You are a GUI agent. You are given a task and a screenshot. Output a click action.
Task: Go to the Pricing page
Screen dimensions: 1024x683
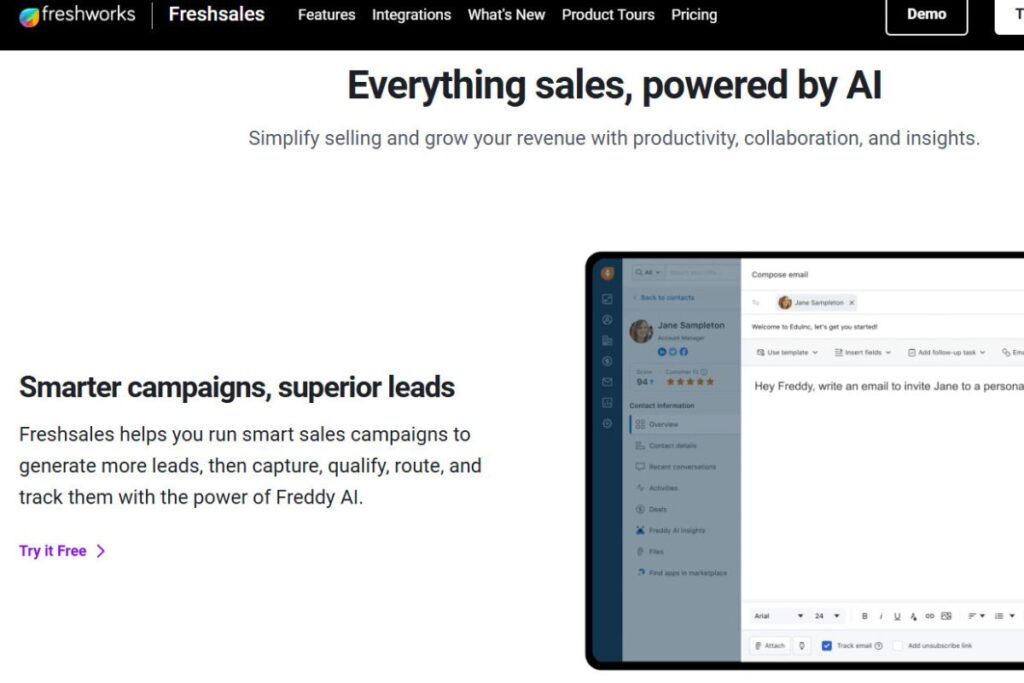[694, 15]
